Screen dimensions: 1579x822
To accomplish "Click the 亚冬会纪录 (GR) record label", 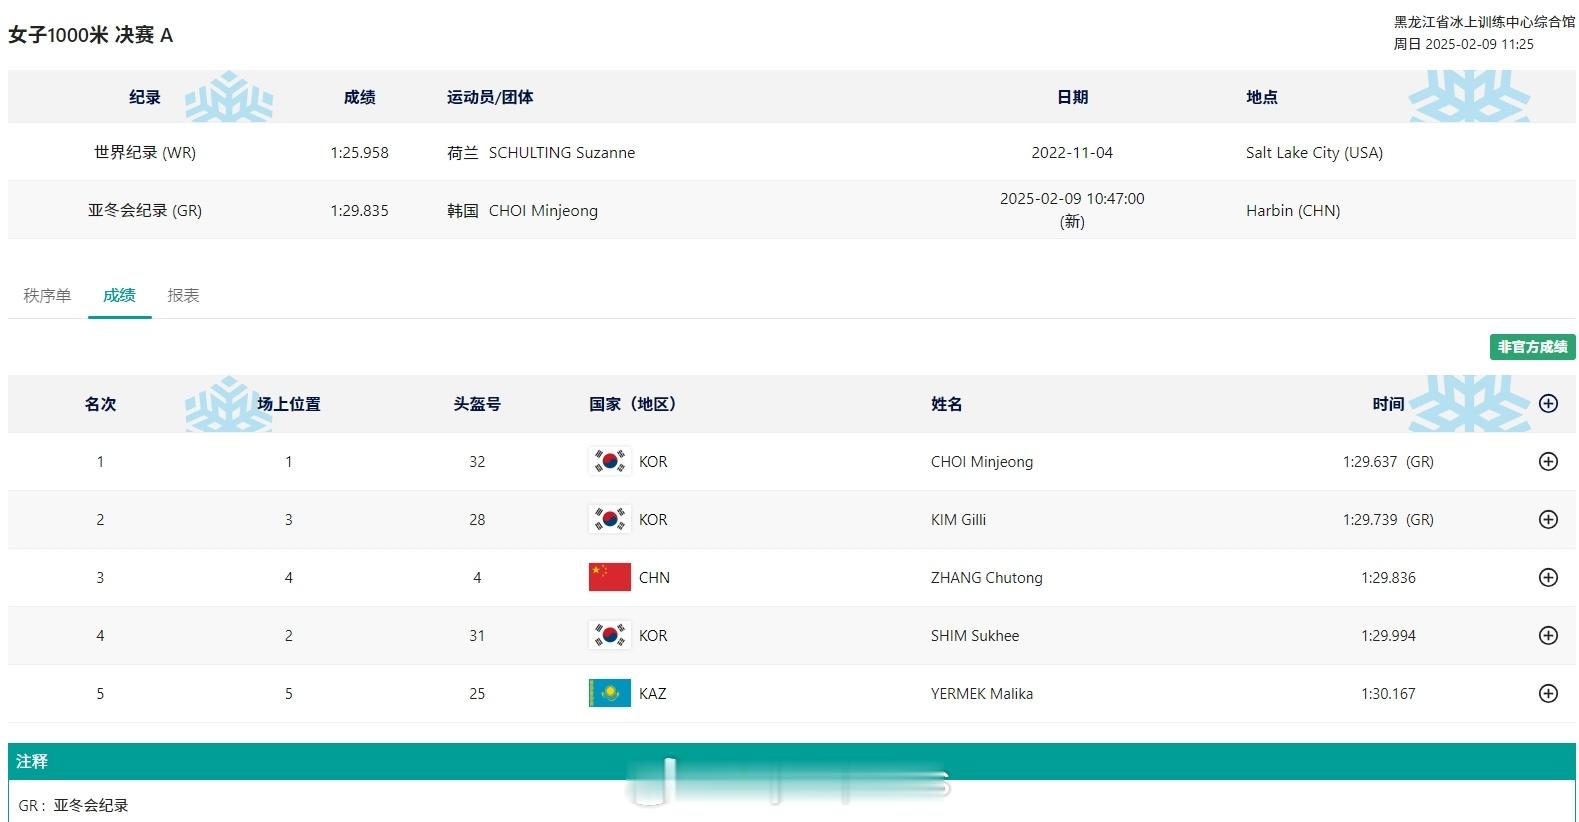I will tap(145, 210).
